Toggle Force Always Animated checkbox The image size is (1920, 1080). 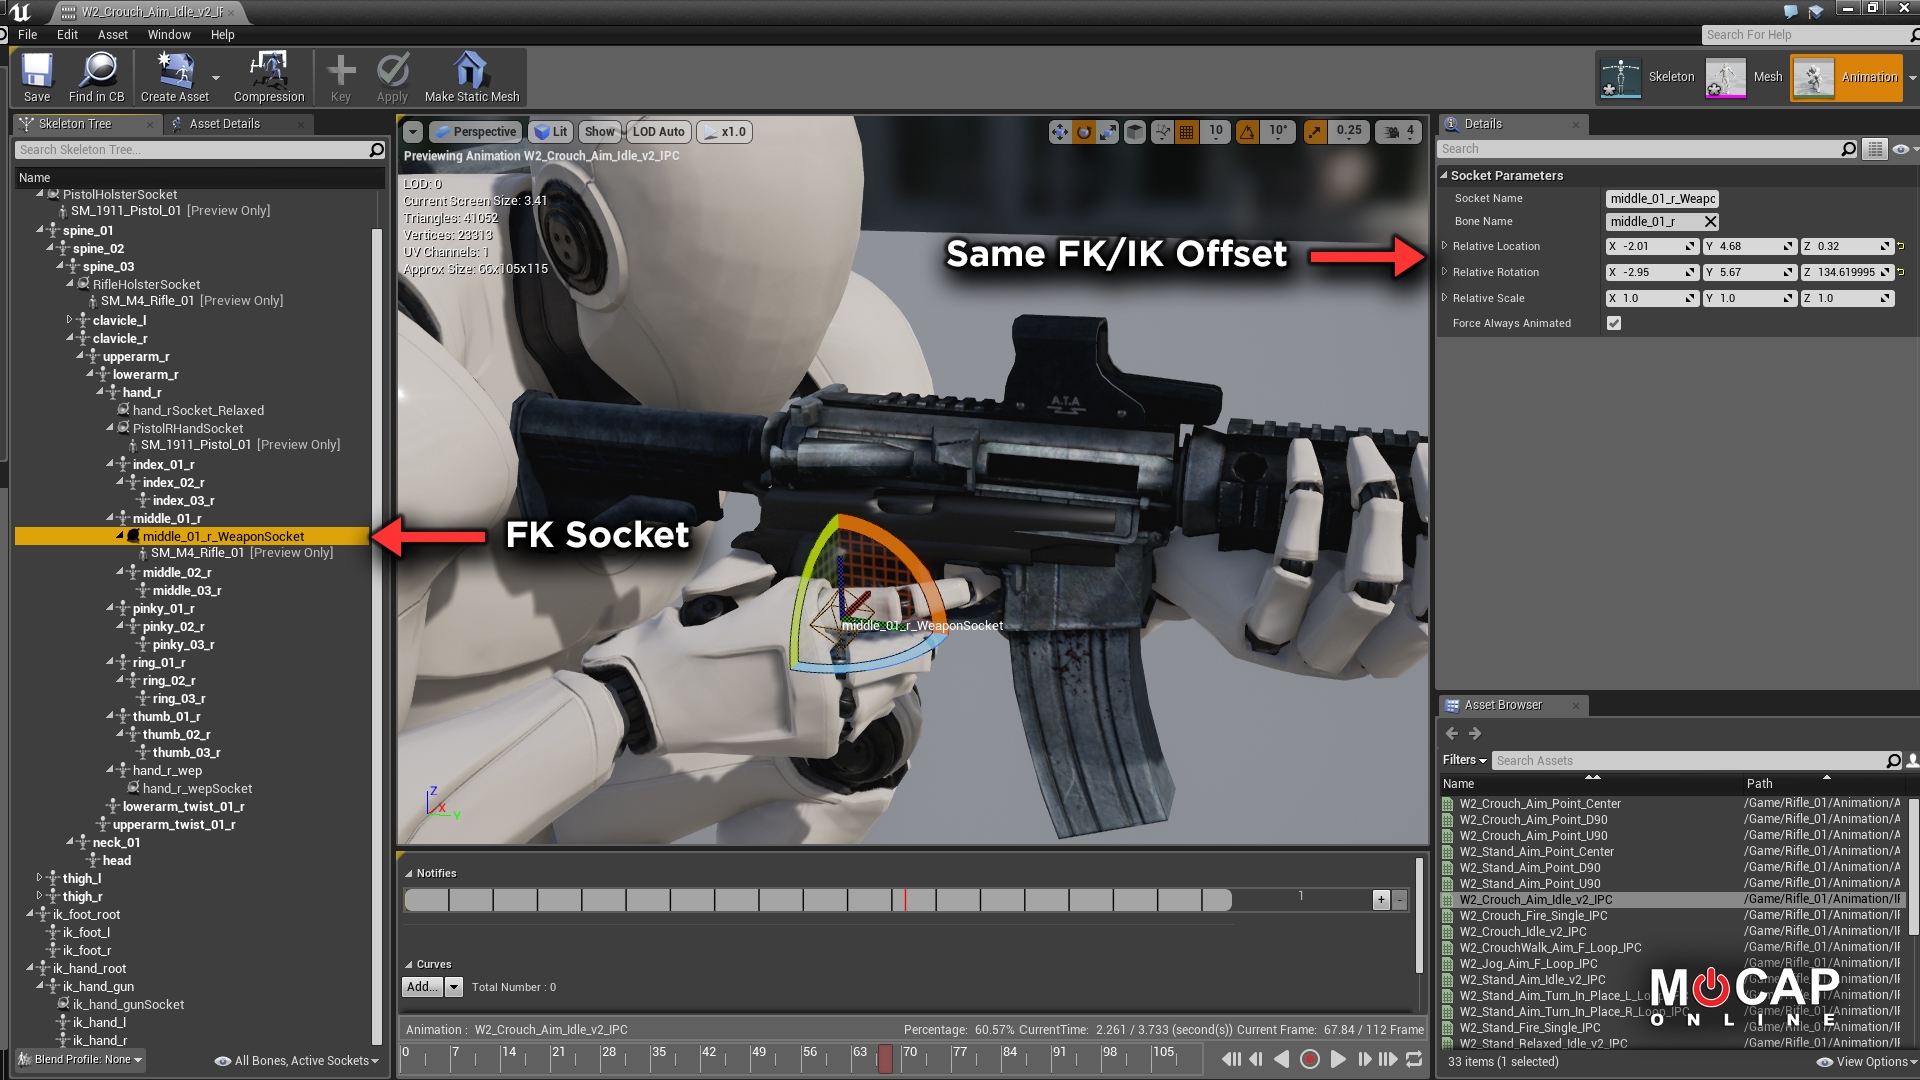[x=1615, y=323]
